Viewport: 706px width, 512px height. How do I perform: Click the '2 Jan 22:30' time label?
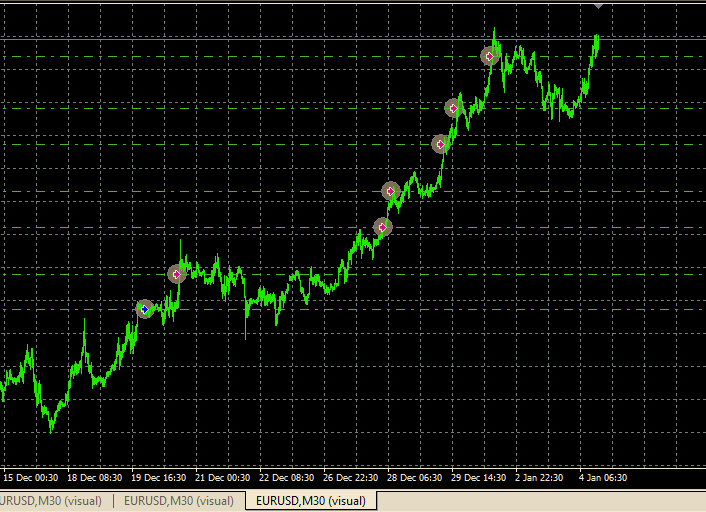[x=539, y=478]
